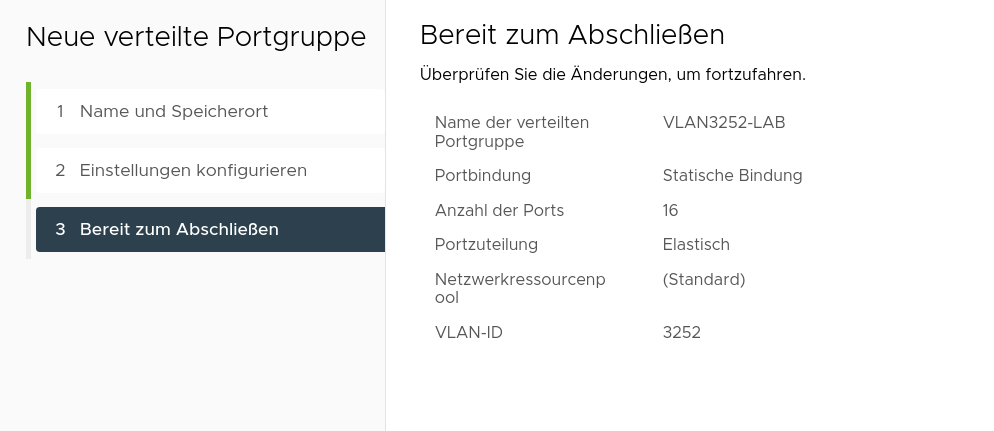Viewport: 994px width, 431px height.
Task: Click step number 3 in wizard sidebar
Action: 60,229
